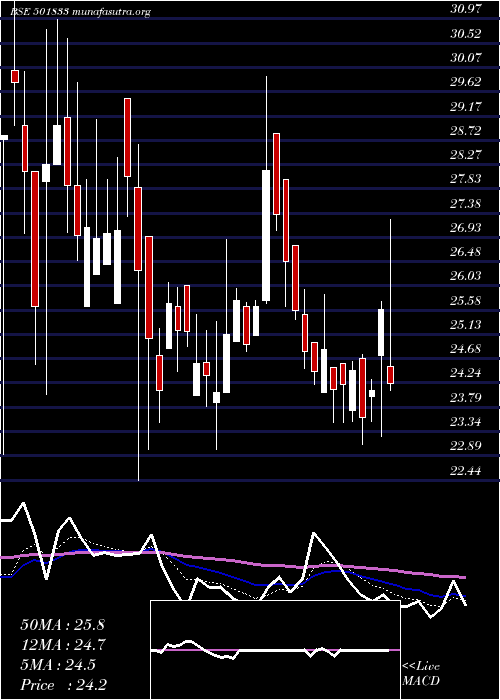Click the 26.48 price axis label
The width and height of the screenshot is (500, 700).
coord(466,251)
